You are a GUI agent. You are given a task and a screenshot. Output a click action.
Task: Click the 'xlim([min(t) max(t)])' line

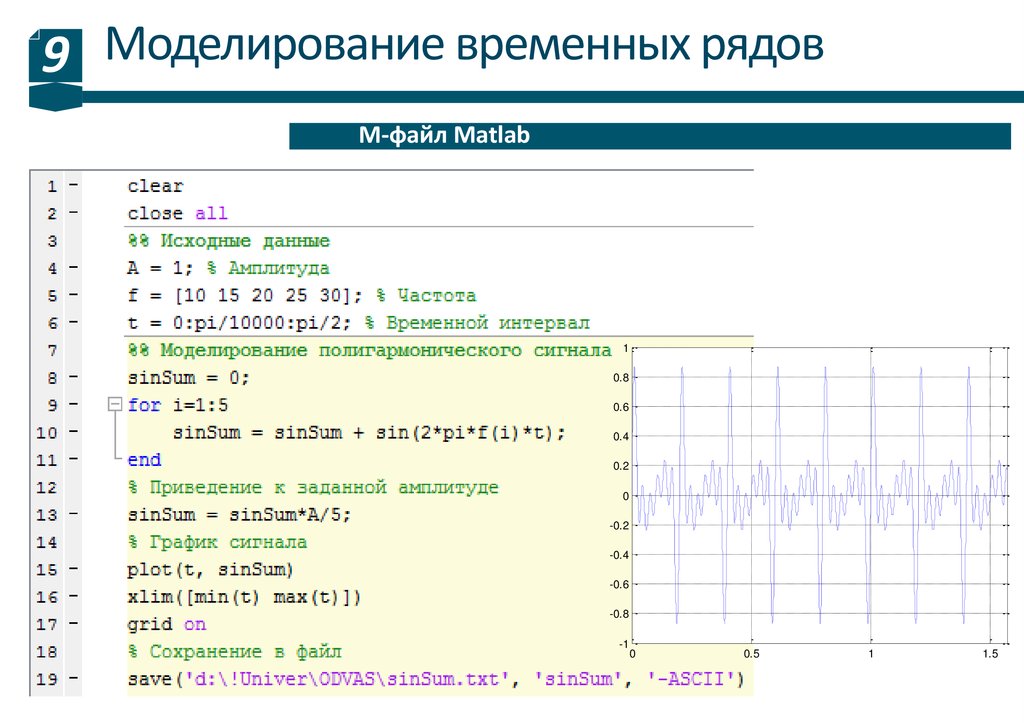click(243, 598)
